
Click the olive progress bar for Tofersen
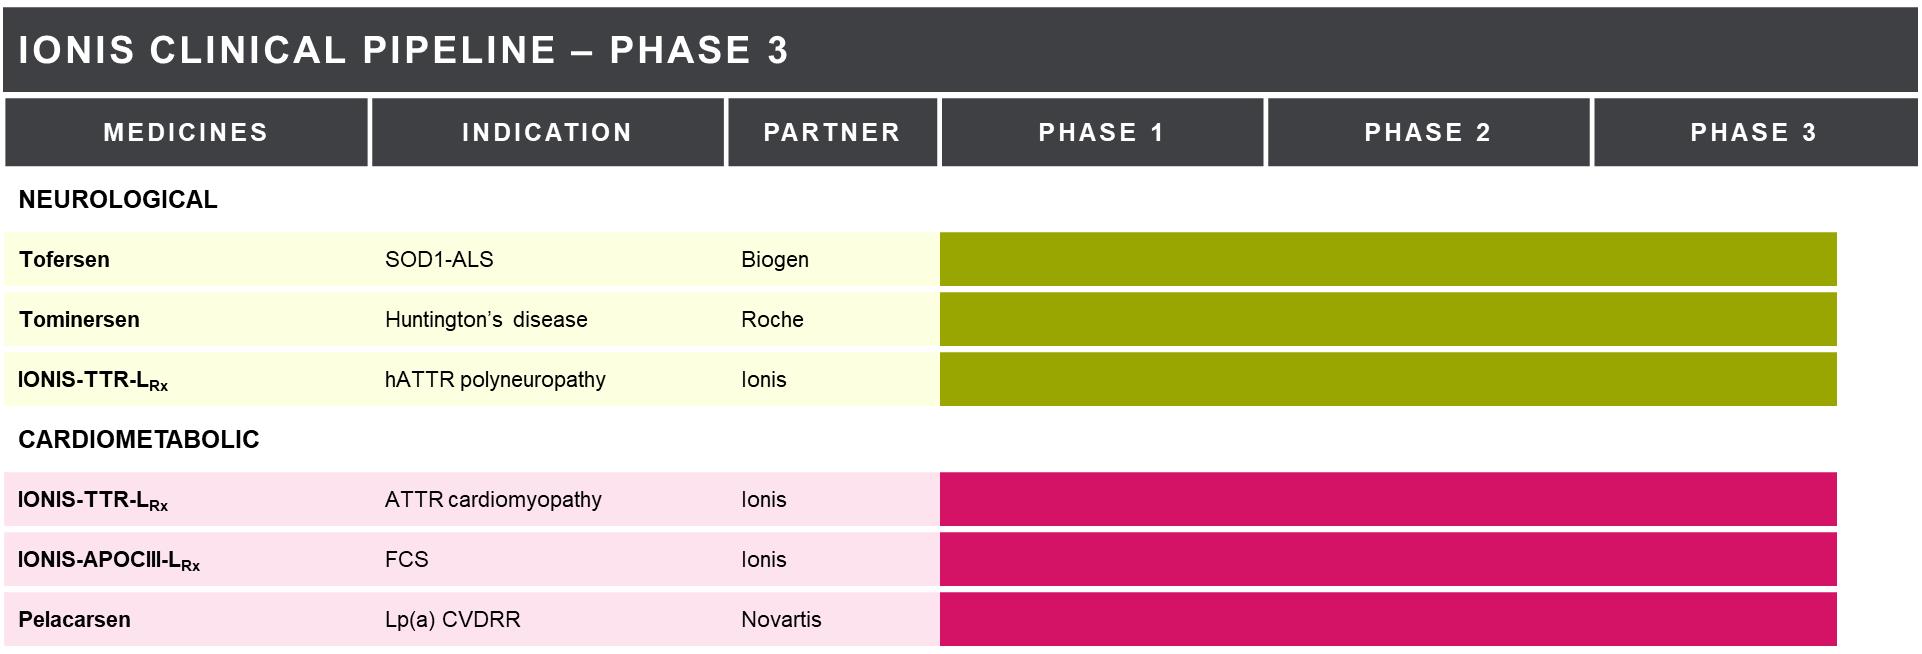(1388, 259)
